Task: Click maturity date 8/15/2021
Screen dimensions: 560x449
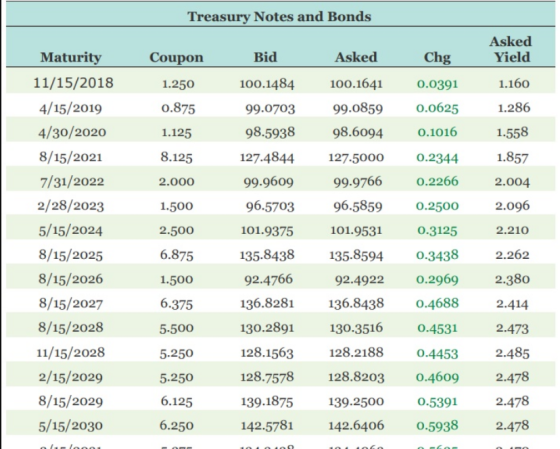Action: tap(71, 157)
